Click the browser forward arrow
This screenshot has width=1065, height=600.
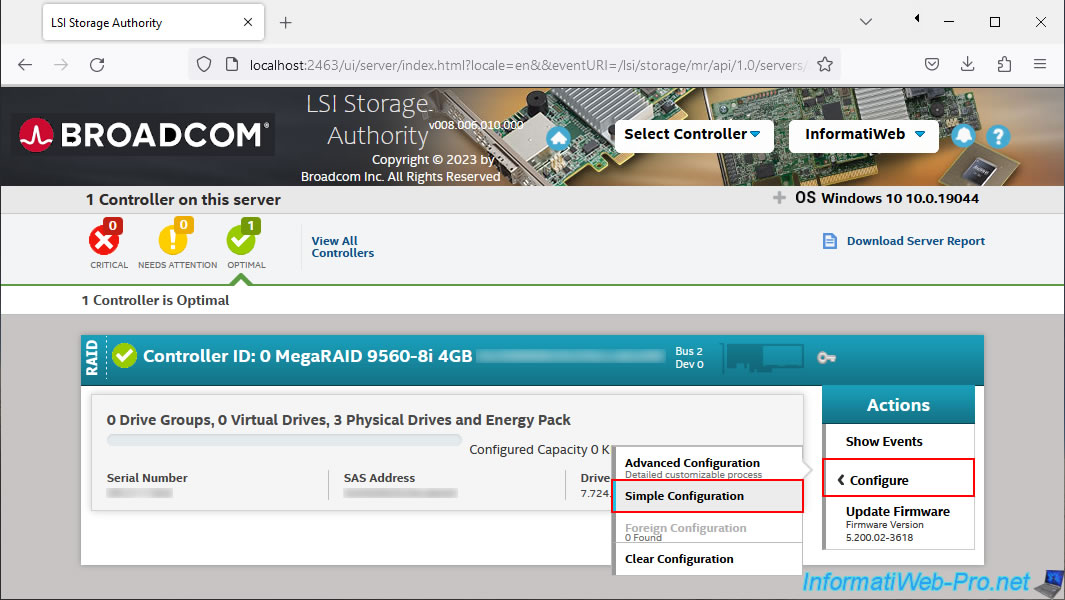(61, 65)
